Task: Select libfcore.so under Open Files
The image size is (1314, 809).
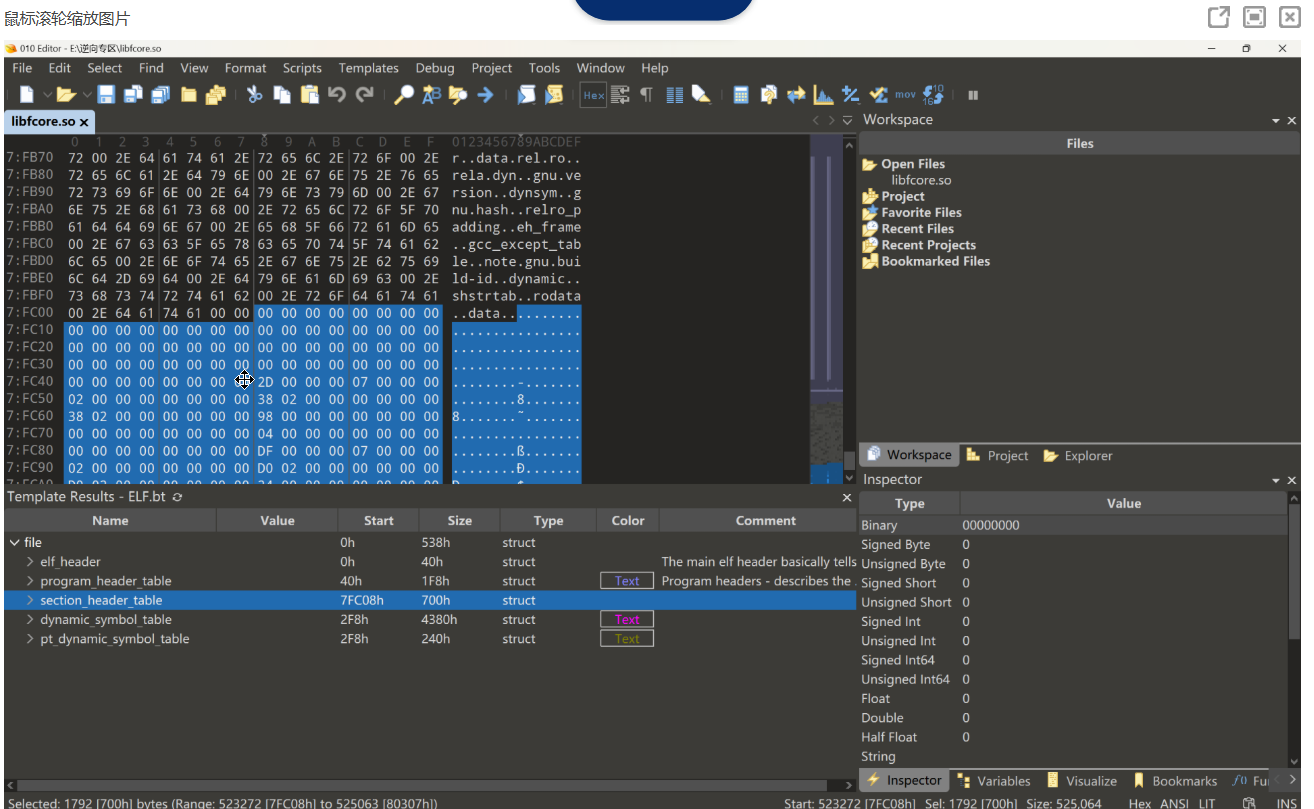Action: click(921, 180)
